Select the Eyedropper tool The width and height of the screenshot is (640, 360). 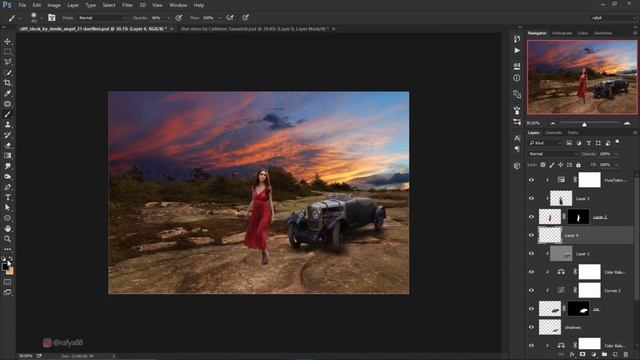pos(7,93)
